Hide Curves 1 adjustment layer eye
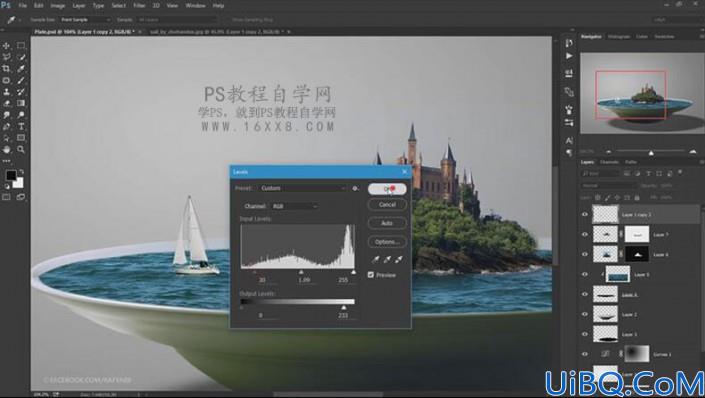This screenshot has width=705, height=398. (x=585, y=354)
